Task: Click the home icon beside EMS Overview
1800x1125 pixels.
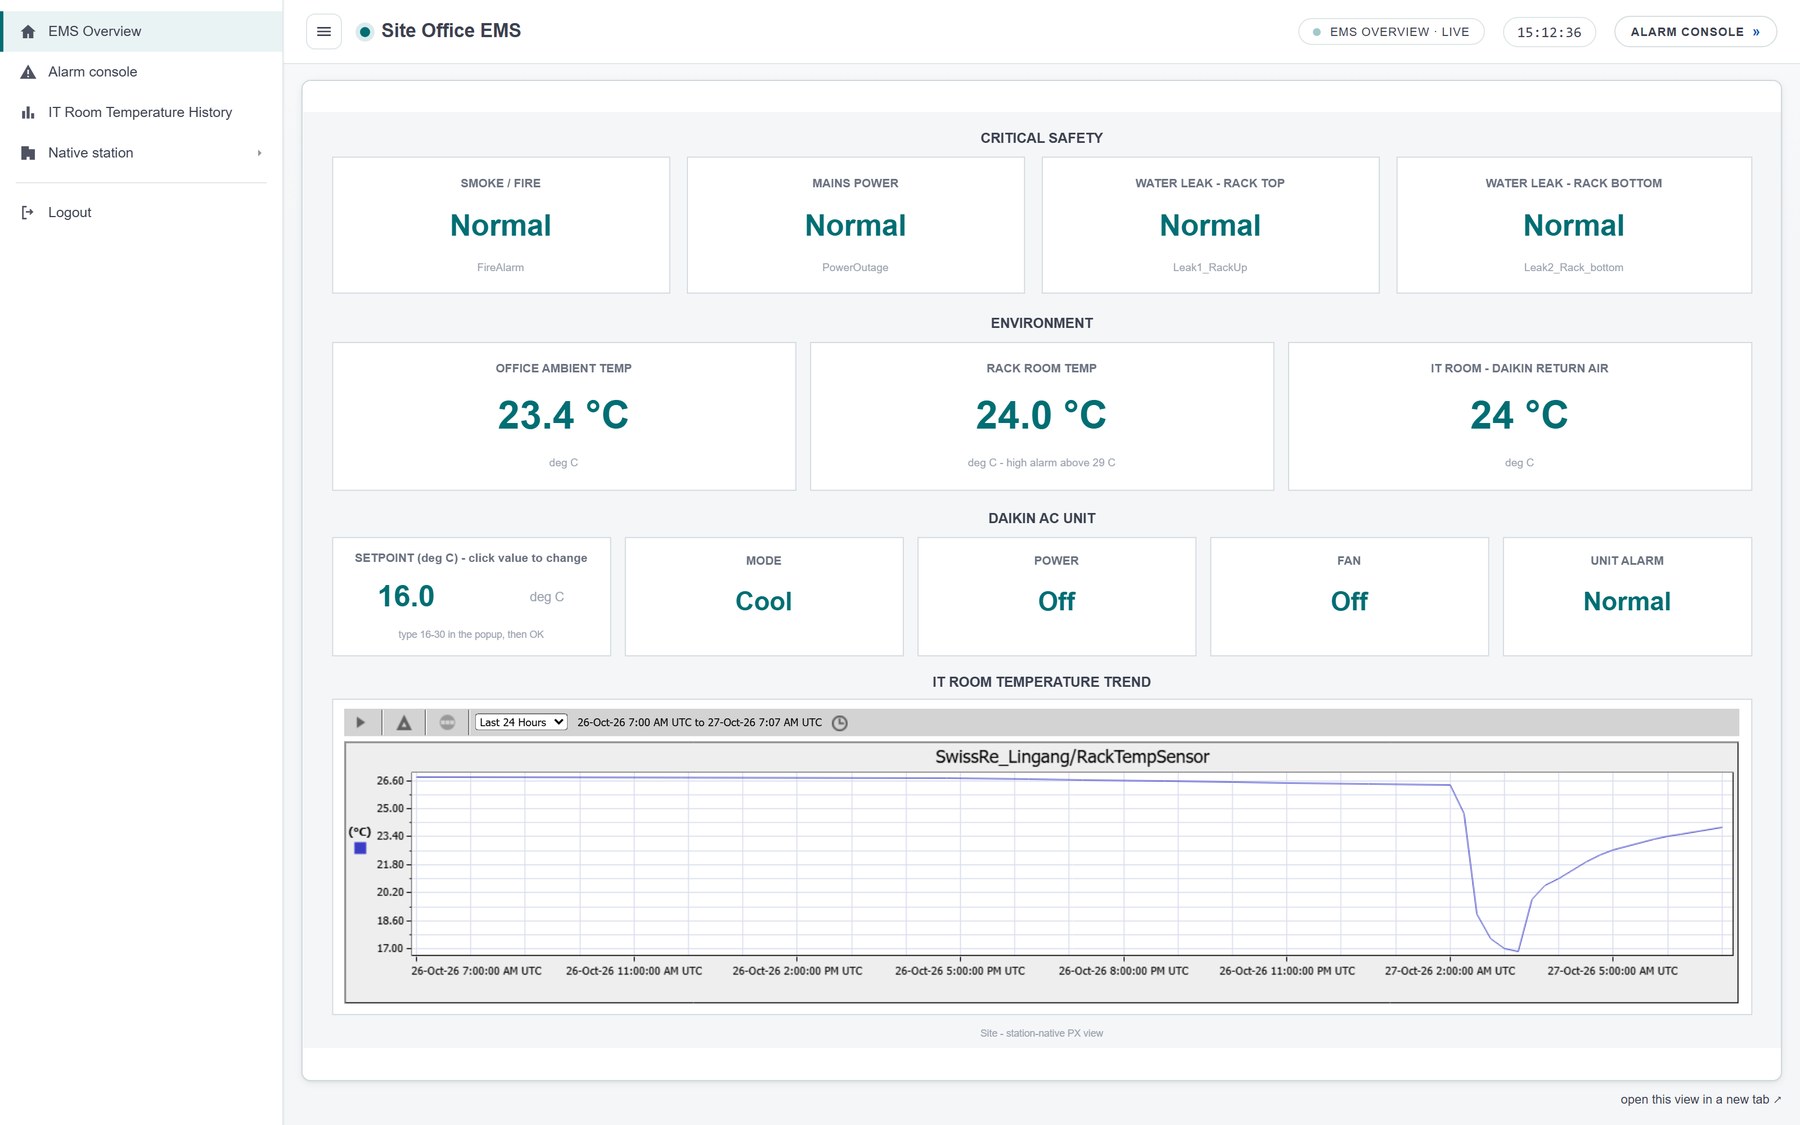Action: (28, 31)
